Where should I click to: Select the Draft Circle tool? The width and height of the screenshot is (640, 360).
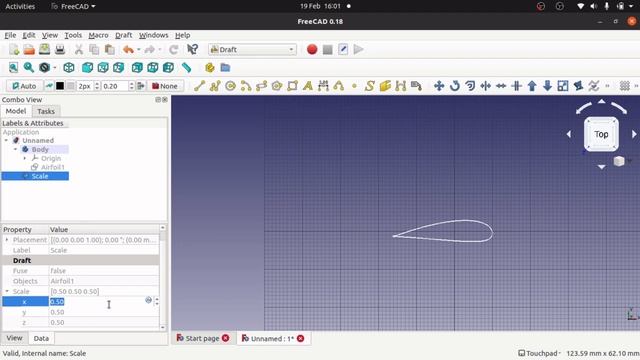tap(230, 86)
